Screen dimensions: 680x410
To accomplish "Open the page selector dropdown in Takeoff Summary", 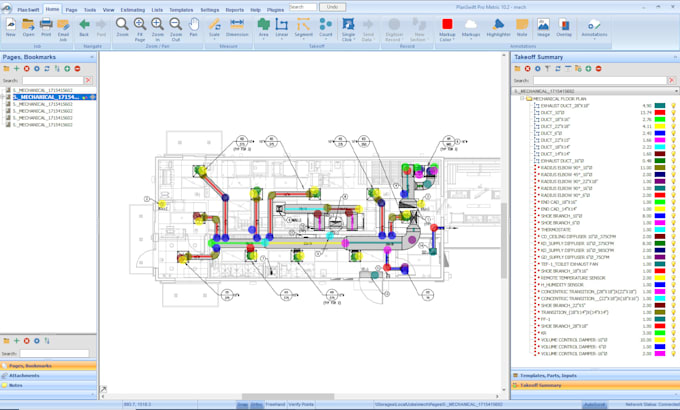I will tap(676, 91).
